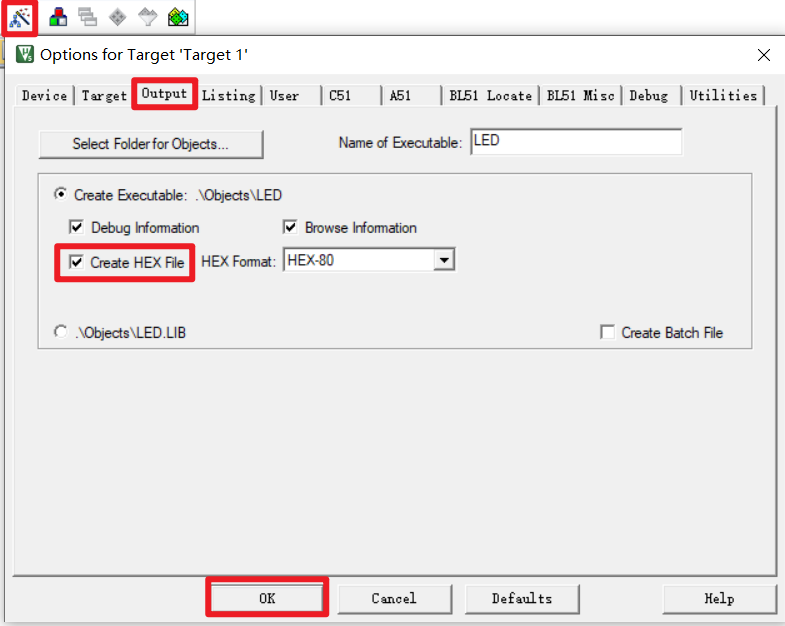Click the Name of Executable field

(576, 142)
